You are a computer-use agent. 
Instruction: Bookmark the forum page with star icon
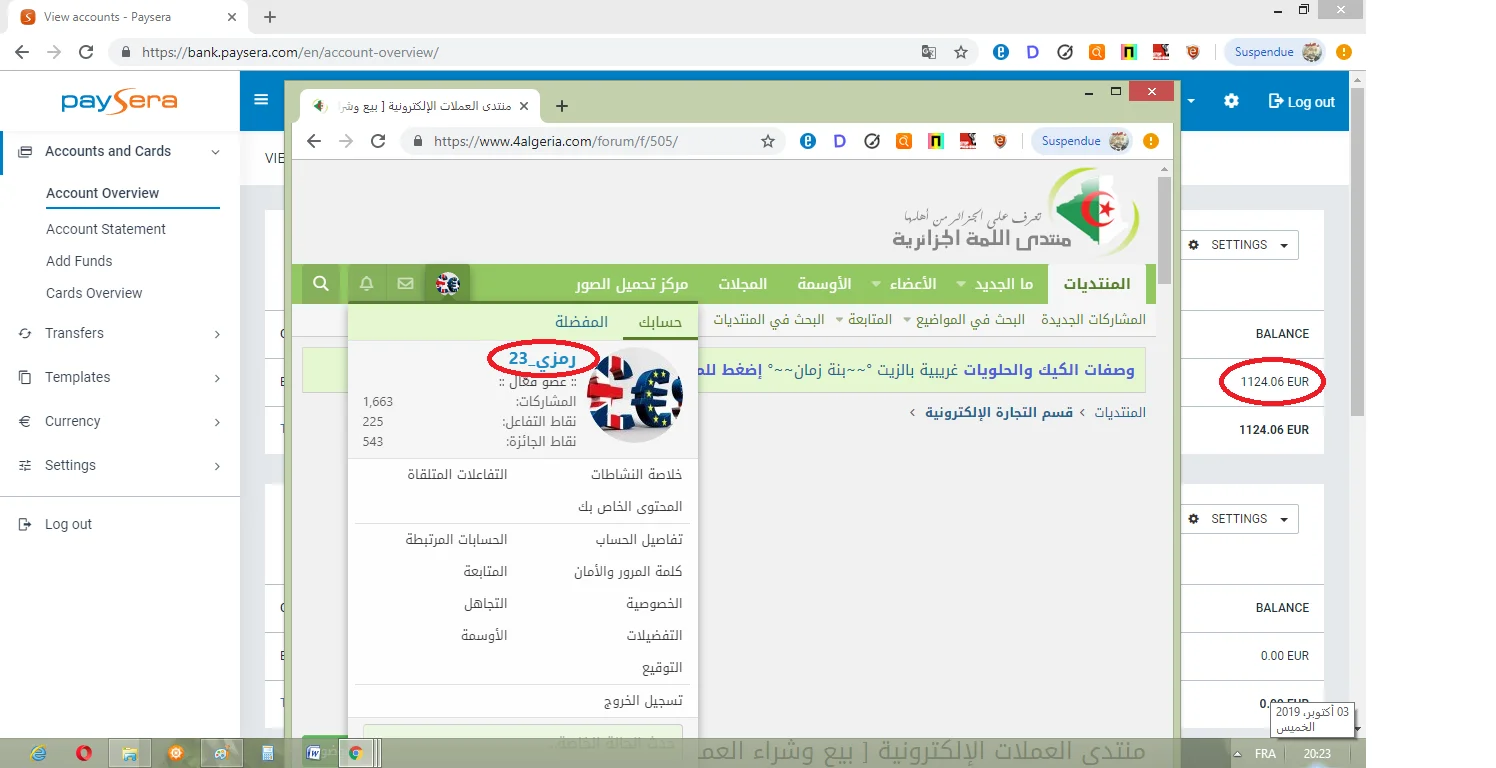click(x=768, y=141)
